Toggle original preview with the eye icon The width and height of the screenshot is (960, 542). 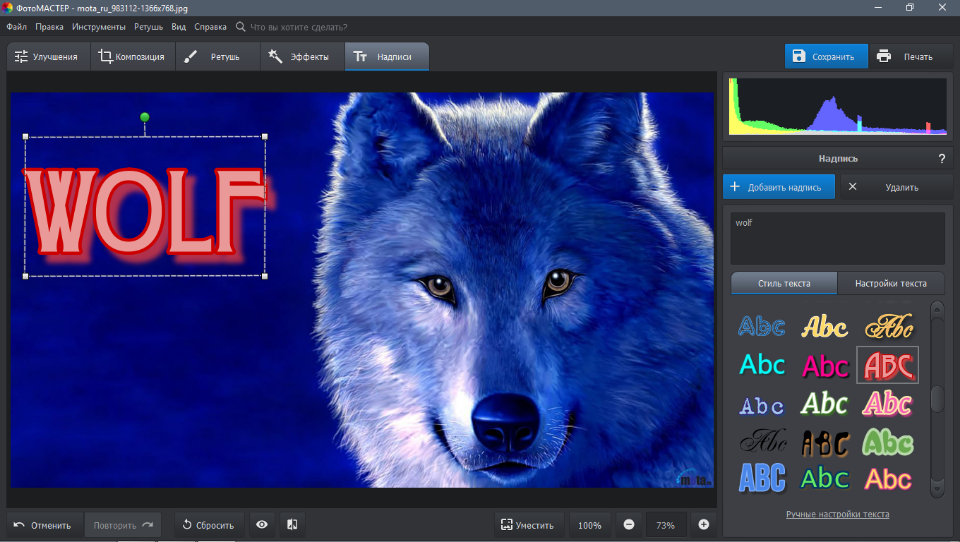click(x=262, y=525)
